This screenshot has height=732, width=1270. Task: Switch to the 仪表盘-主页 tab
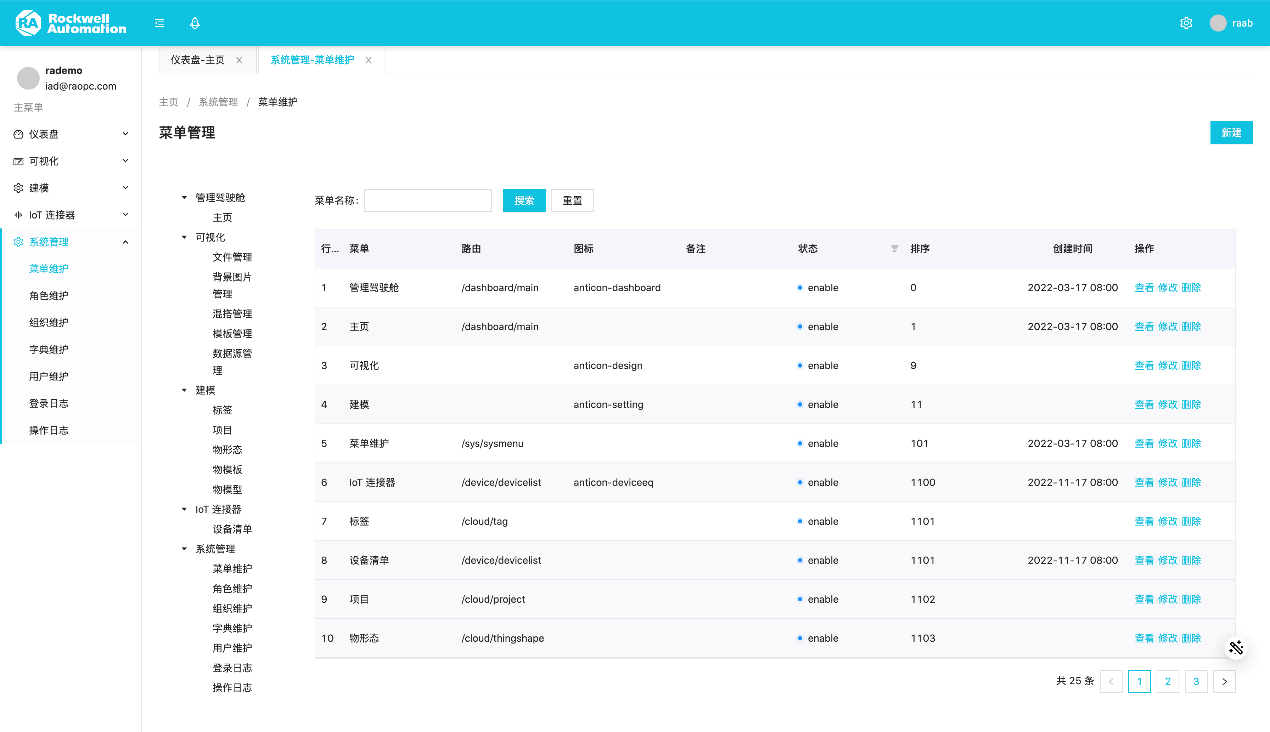[197, 60]
